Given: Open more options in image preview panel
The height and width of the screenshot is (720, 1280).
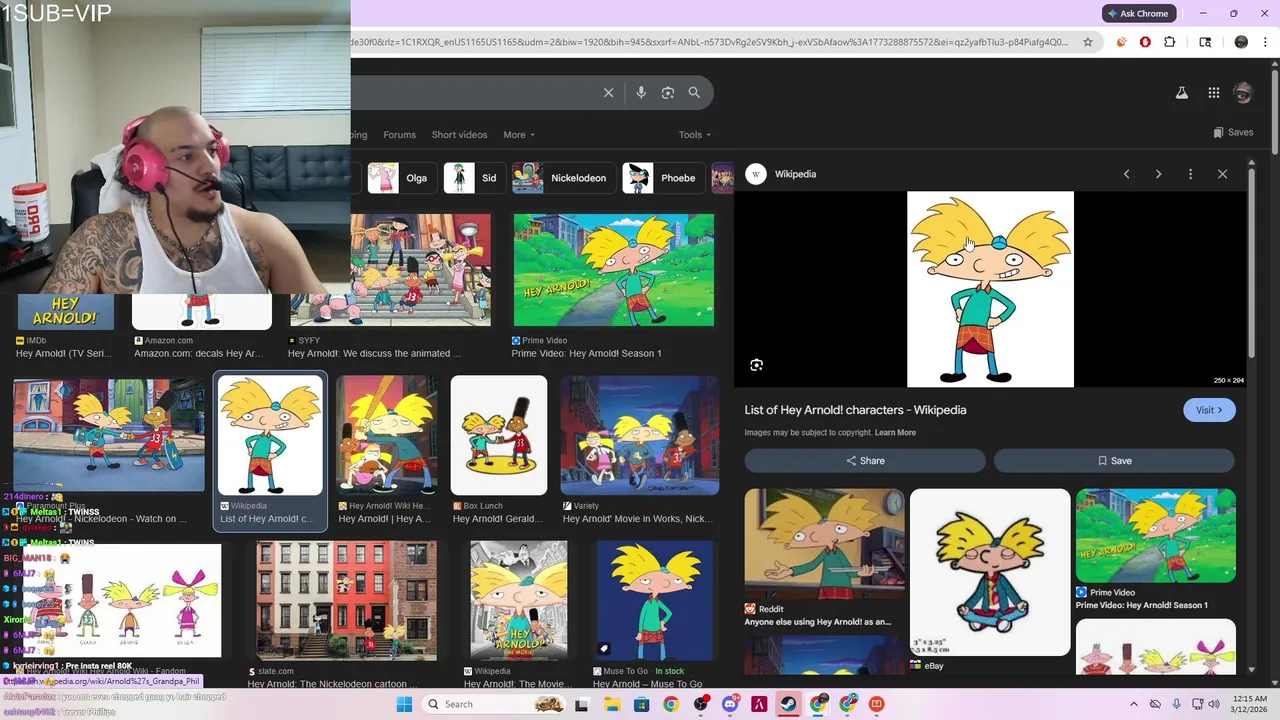Looking at the screenshot, I should coord(1190,174).
